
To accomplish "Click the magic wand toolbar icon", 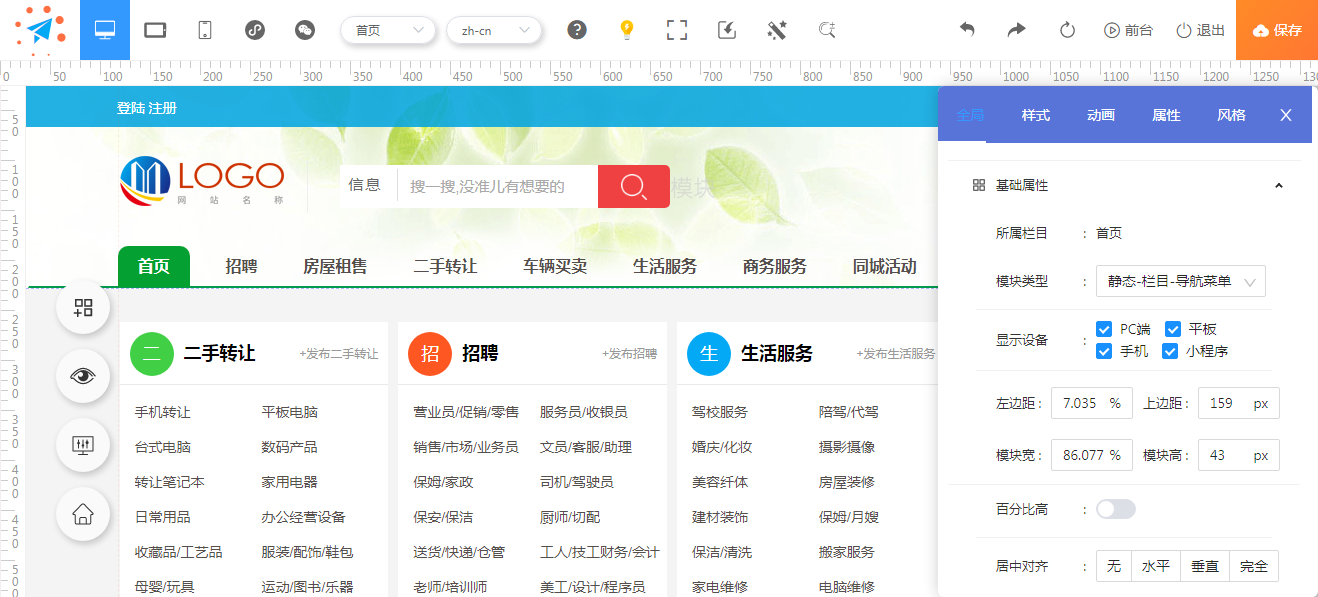I will (x=777, y=29).
